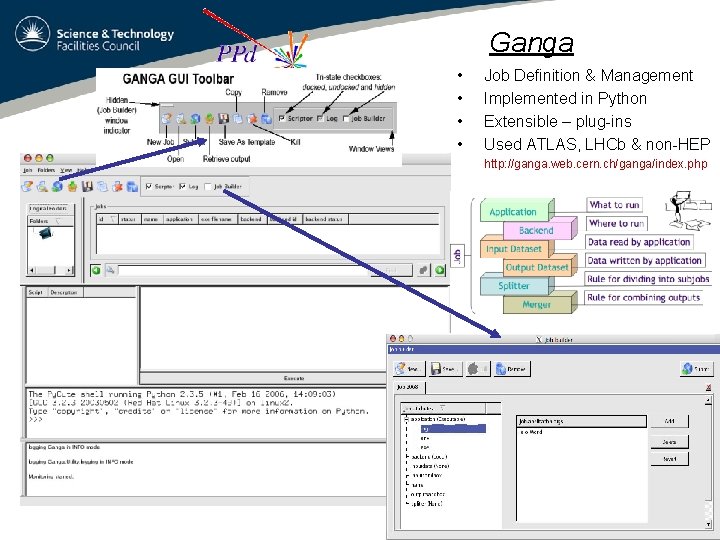Click folder icon in Folders tree panel
This screenshot has height=540, width=720.
(x=45, y=233)
